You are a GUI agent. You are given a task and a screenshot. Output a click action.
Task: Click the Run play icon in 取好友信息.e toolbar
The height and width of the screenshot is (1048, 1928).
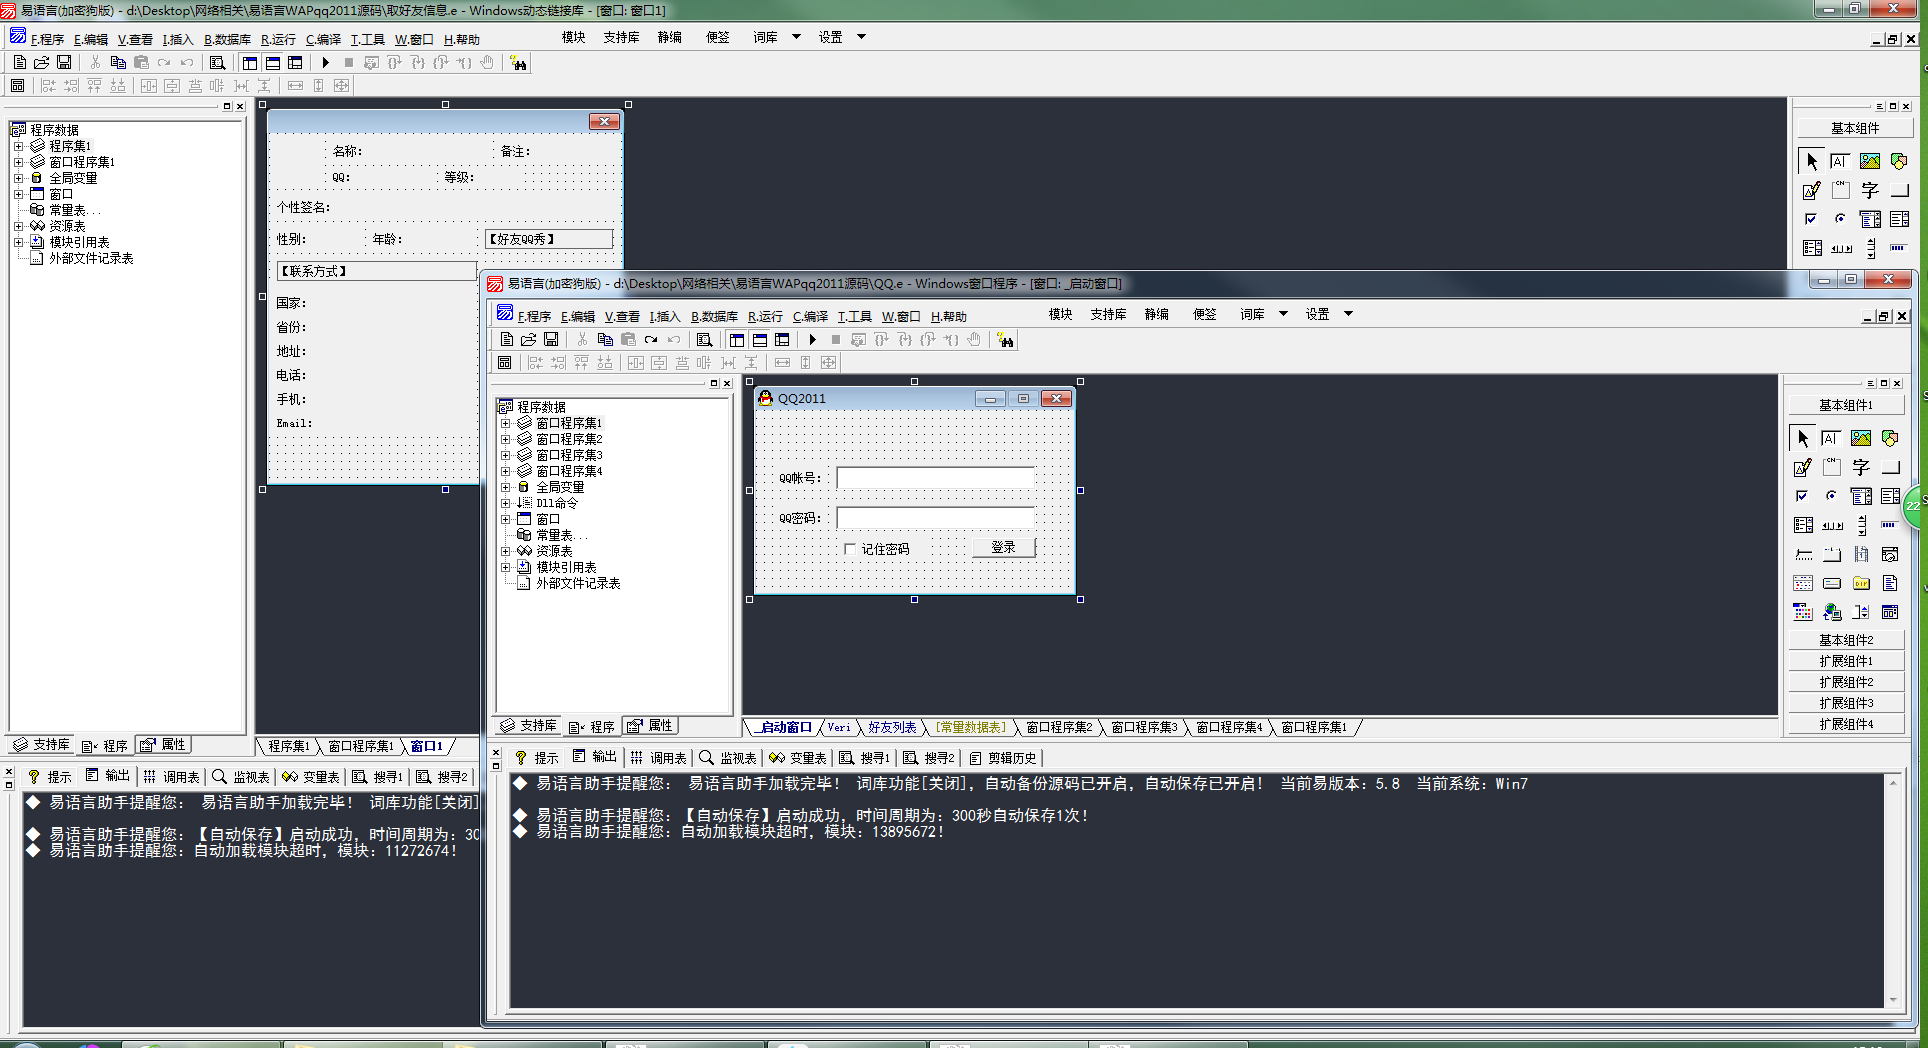(326, 63)
